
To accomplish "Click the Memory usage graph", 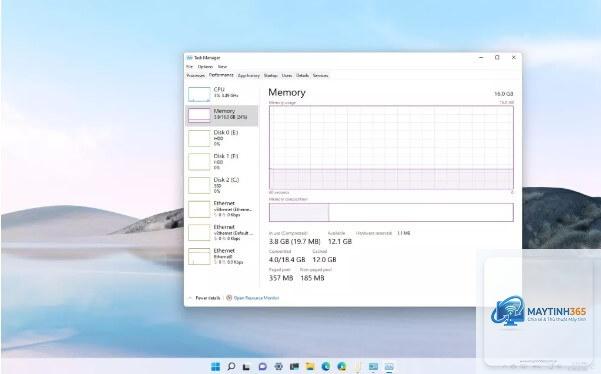I will [391, 148].
